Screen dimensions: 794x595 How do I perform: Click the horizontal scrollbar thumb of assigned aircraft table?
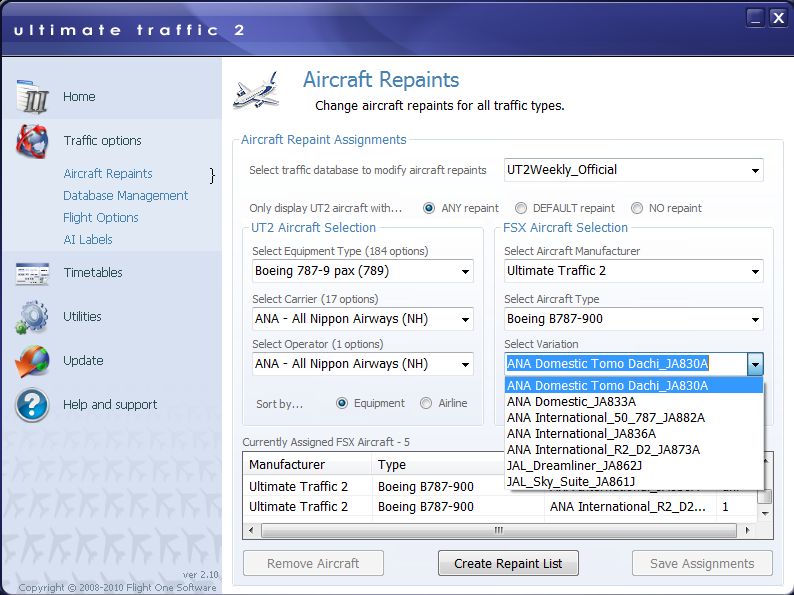point(499,530)
